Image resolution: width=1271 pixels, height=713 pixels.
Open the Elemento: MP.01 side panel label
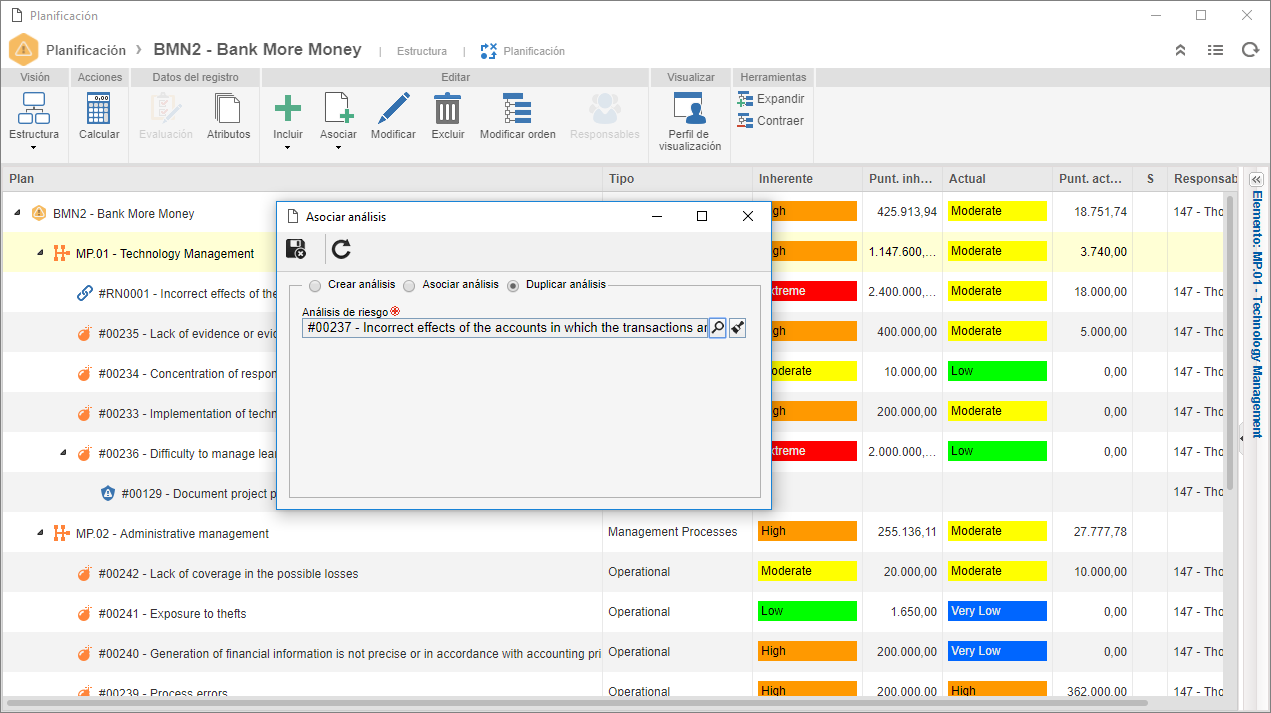pyautogui.click(x=1257, y=314)
